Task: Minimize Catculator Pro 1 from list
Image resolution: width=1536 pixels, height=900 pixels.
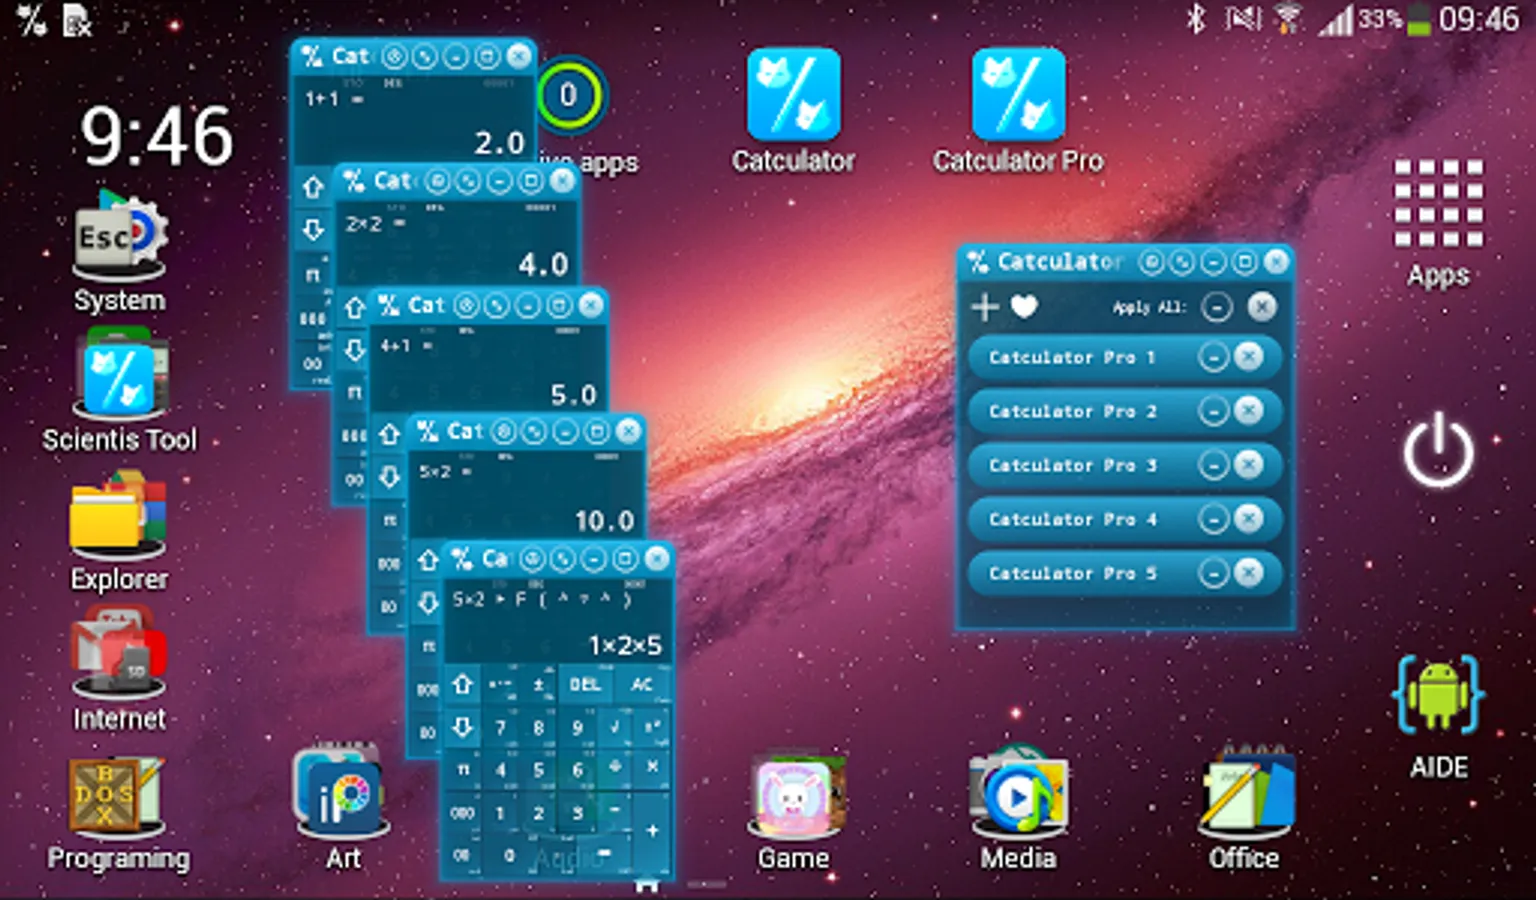Action: tap(1213, 357)
